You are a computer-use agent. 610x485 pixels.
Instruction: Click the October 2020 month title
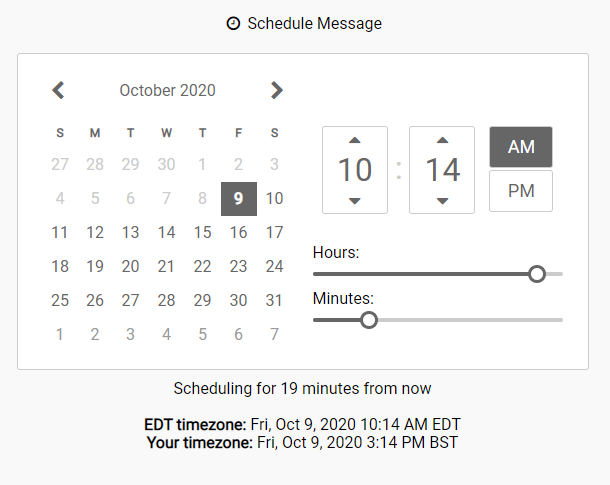click(167, 90)
